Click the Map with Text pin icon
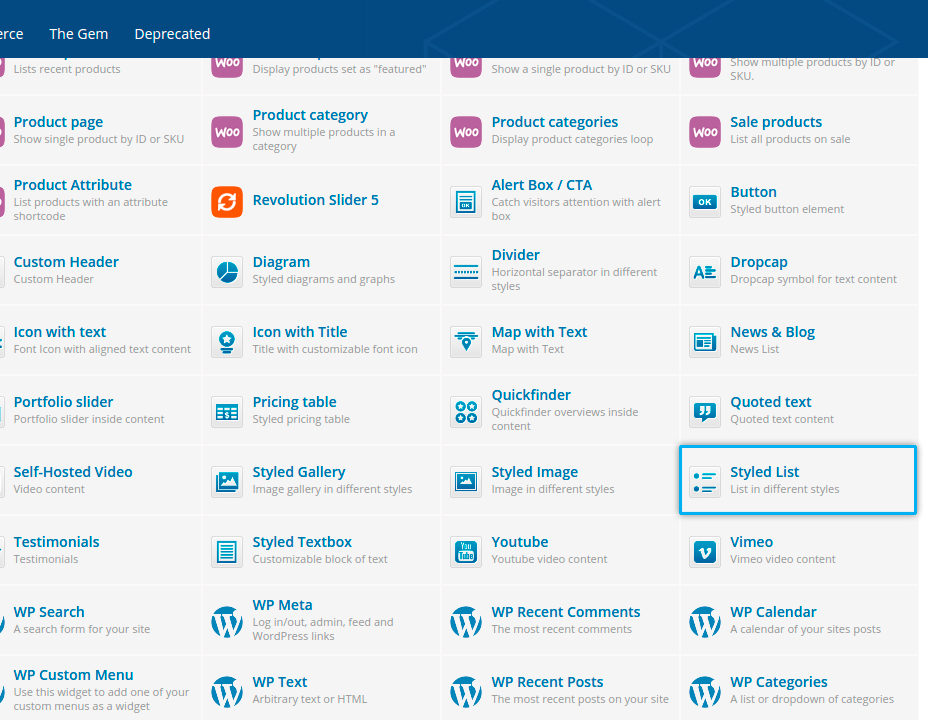 (466, 341)
